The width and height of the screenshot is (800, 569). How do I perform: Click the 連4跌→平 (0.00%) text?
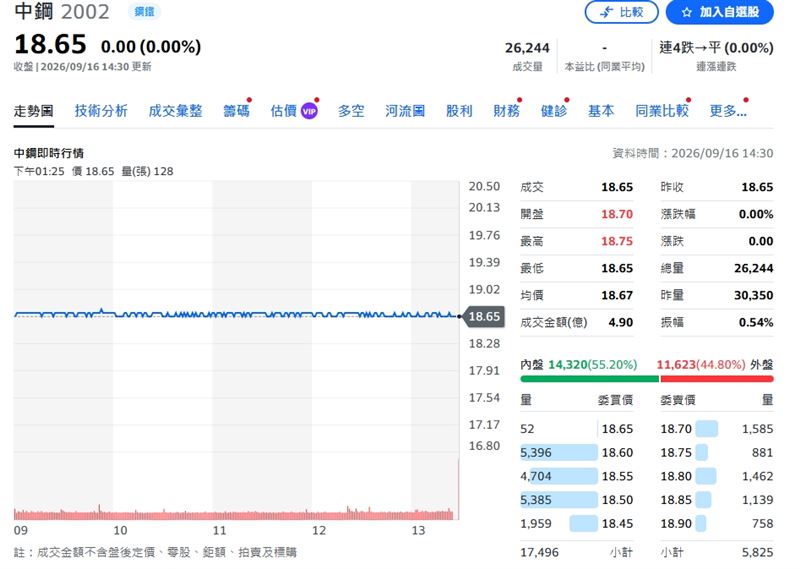pyautogui.click(x=716, y=48)
